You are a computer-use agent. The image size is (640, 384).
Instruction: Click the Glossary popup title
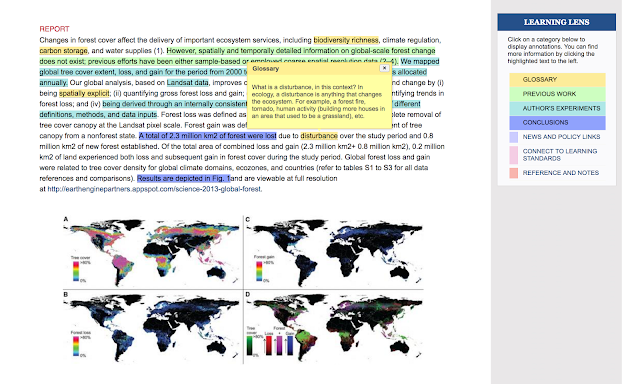(x=266, y=69)
